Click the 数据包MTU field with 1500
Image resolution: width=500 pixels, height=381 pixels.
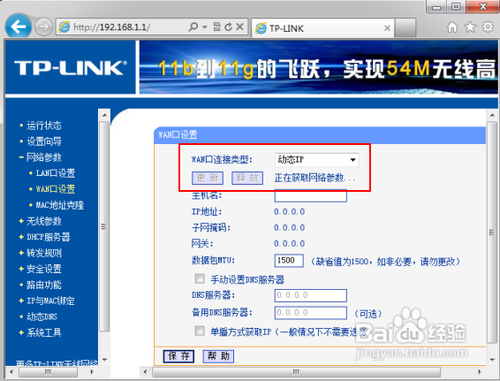[289, 260]
